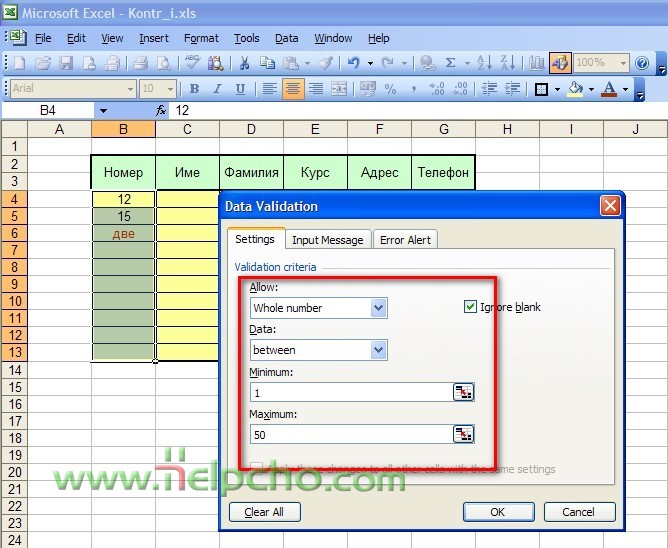Expand the Data condition dropdown
Image resolution: width=668 pixels, height=548 pixels.
click(378, 350)
